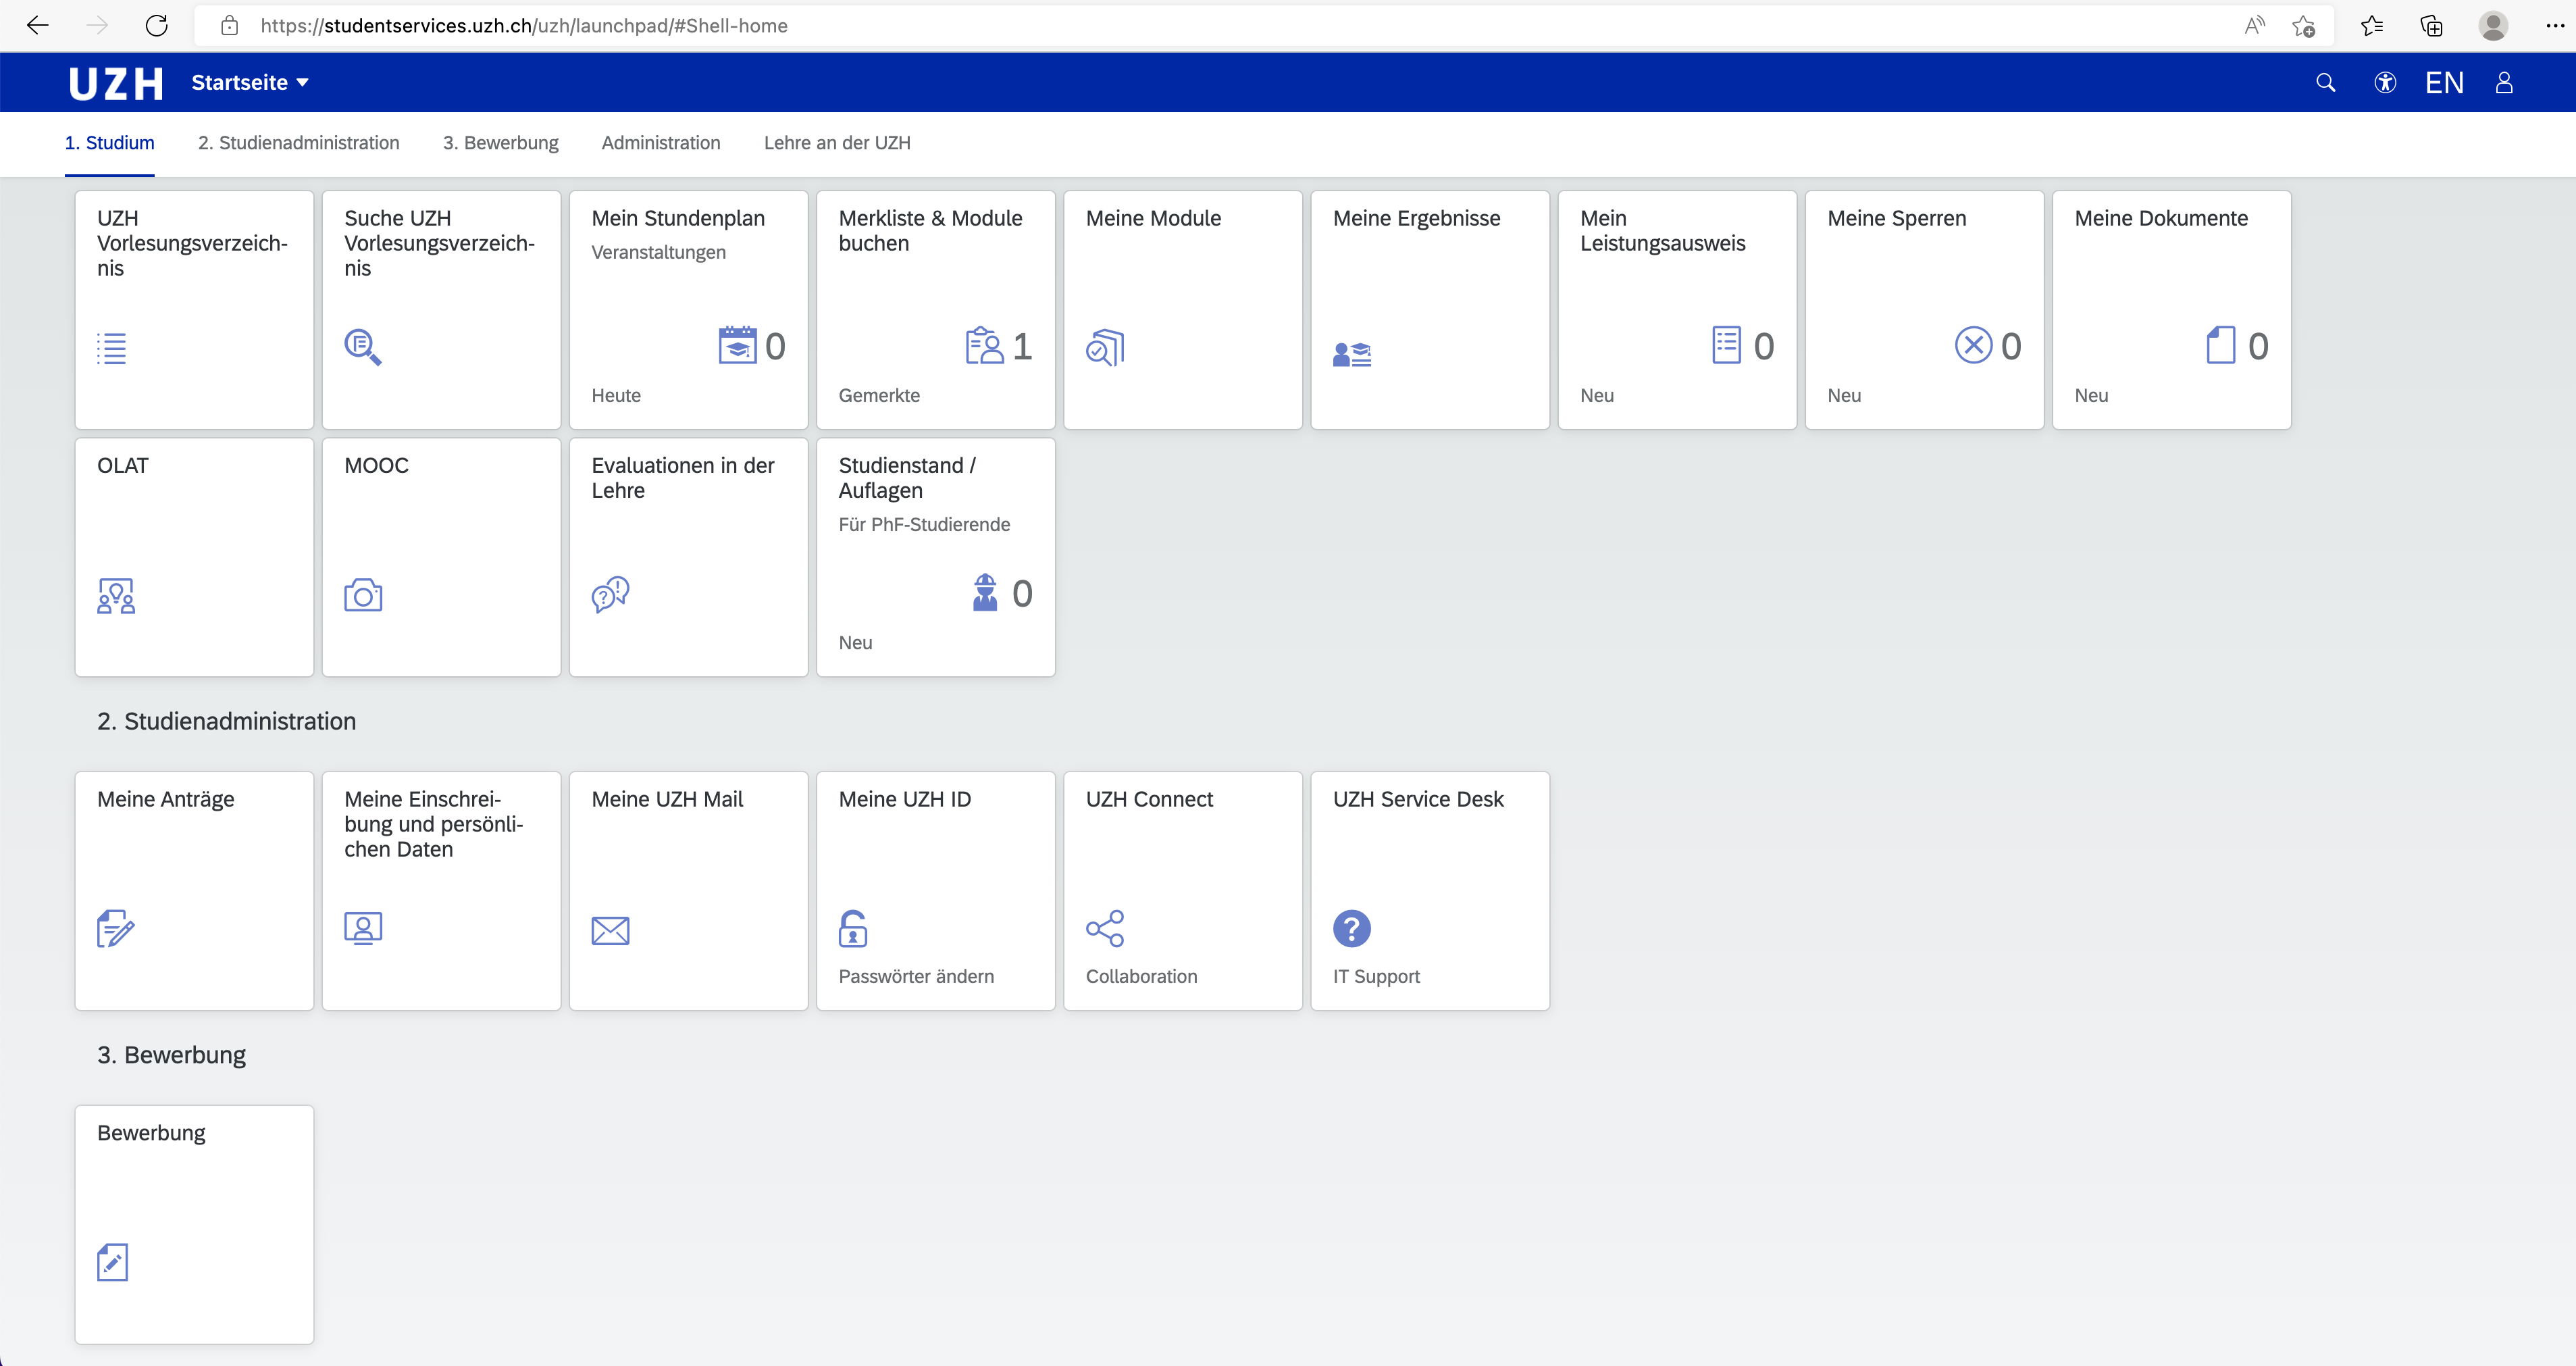Go back using the browser back arrow

[x=37, y=26]
